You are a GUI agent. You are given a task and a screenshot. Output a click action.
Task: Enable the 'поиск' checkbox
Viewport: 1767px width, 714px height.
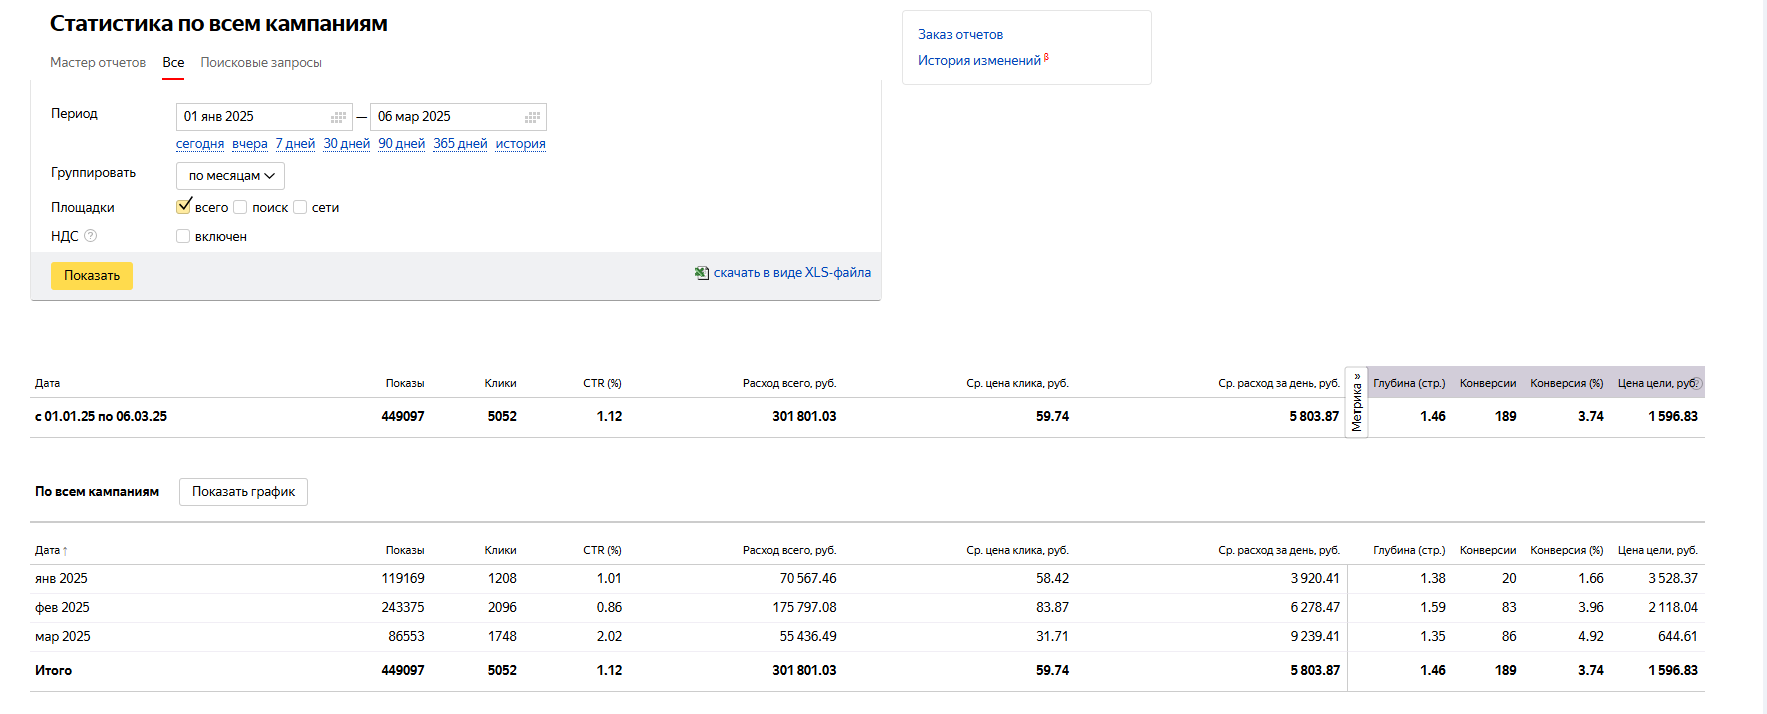[x=240, y=207]
